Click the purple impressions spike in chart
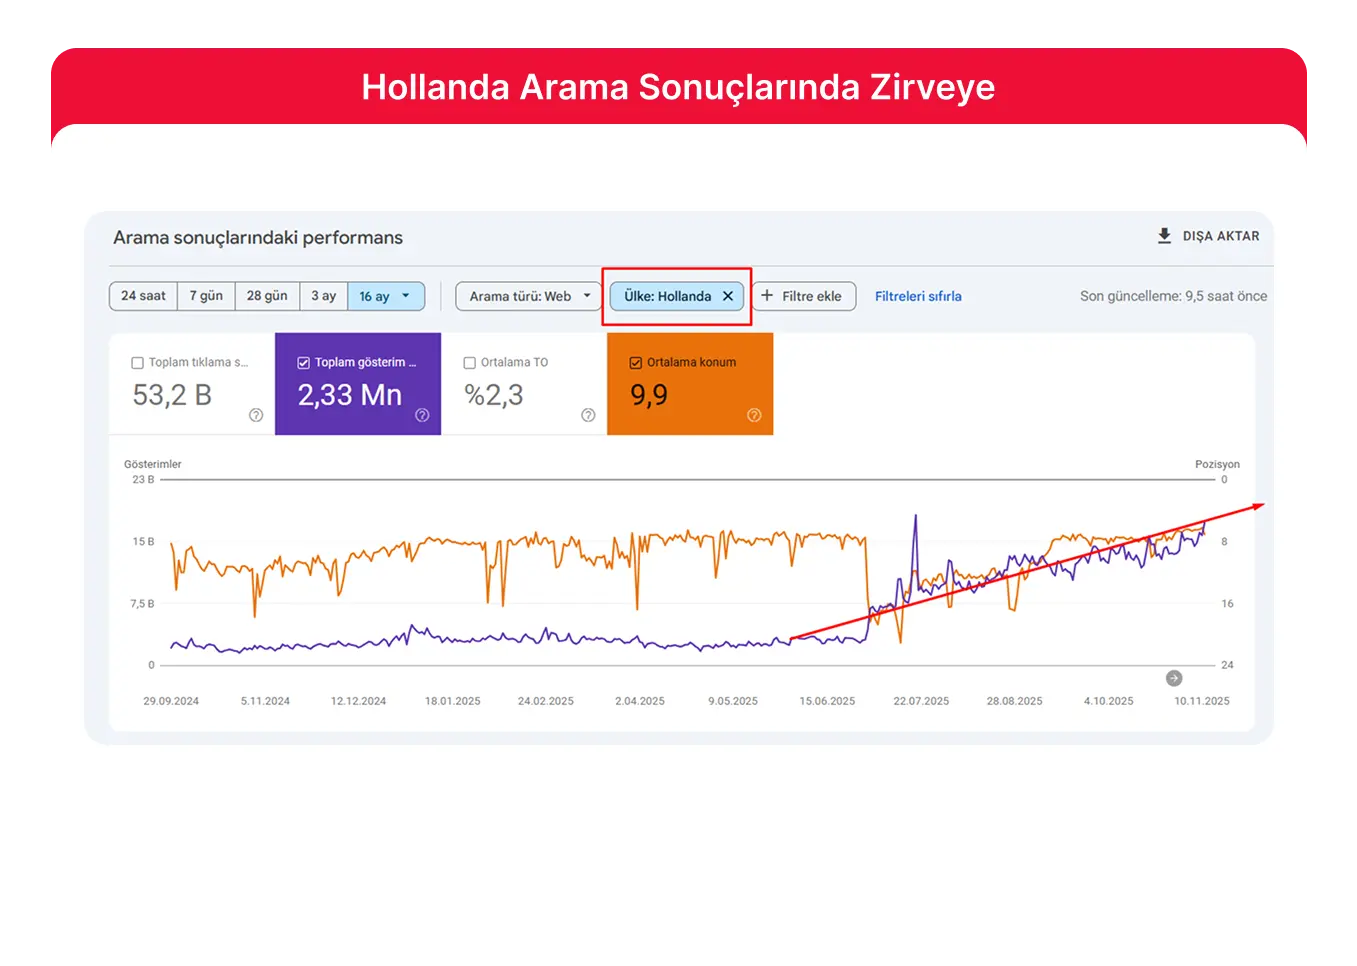Viewport: 1357px width, 966px height. tap(915, 520)
